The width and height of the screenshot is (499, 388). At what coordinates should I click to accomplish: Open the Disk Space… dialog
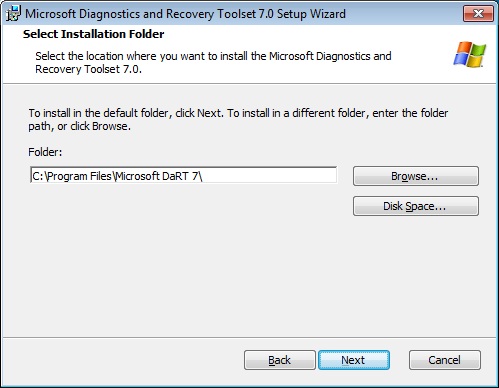416,206
